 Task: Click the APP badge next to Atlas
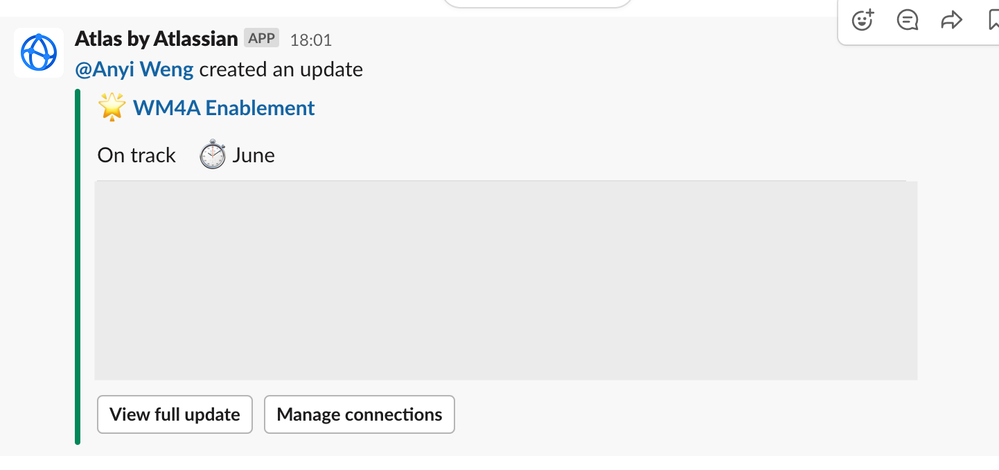(261, 38)
